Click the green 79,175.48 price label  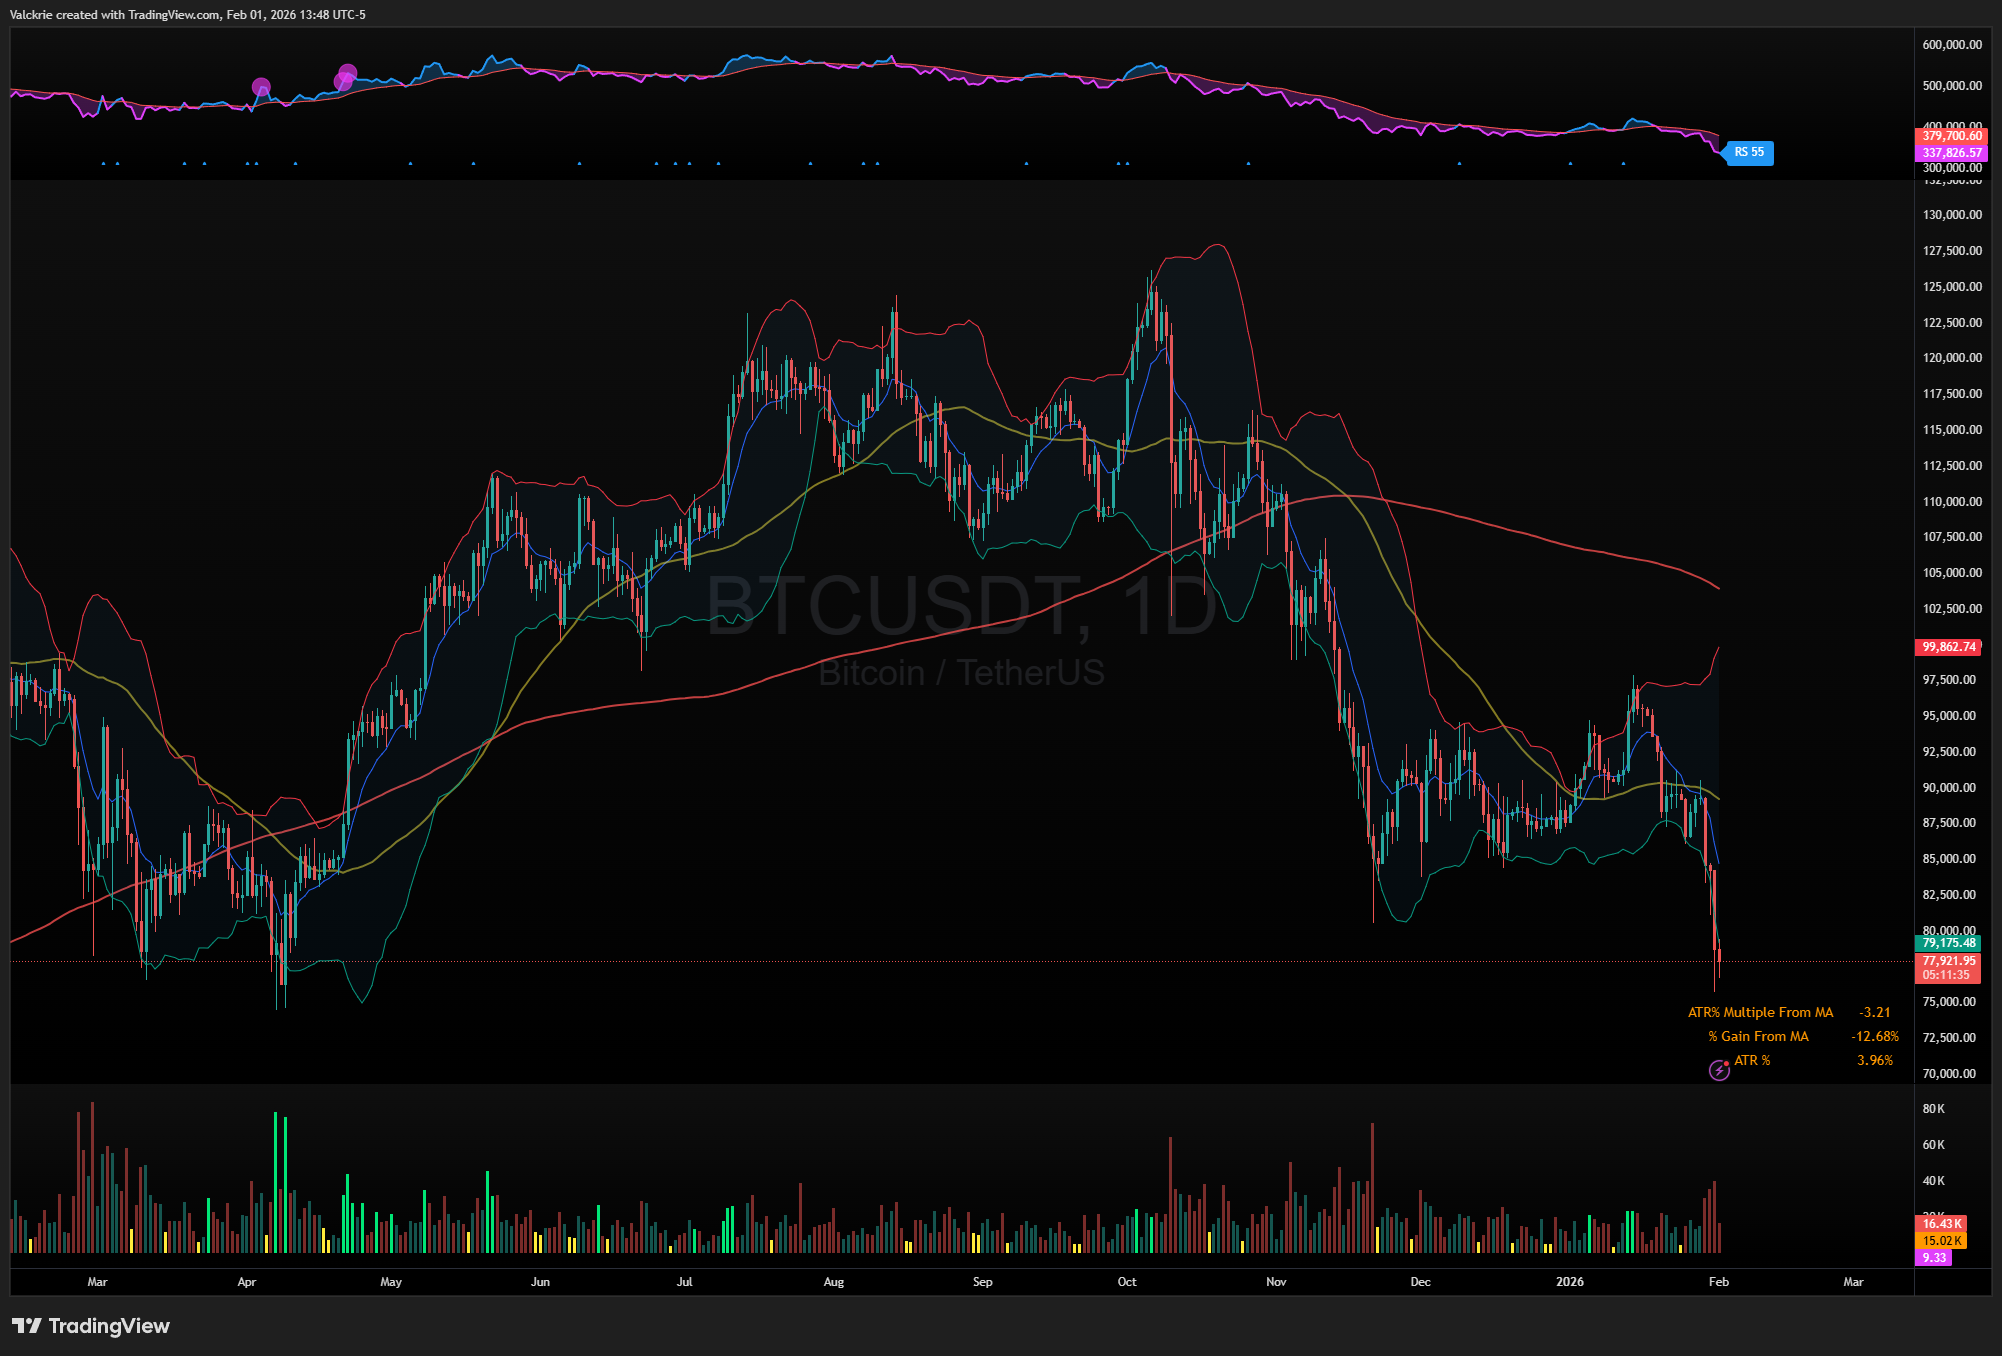pyautogui.click(x=1948, y=943)
